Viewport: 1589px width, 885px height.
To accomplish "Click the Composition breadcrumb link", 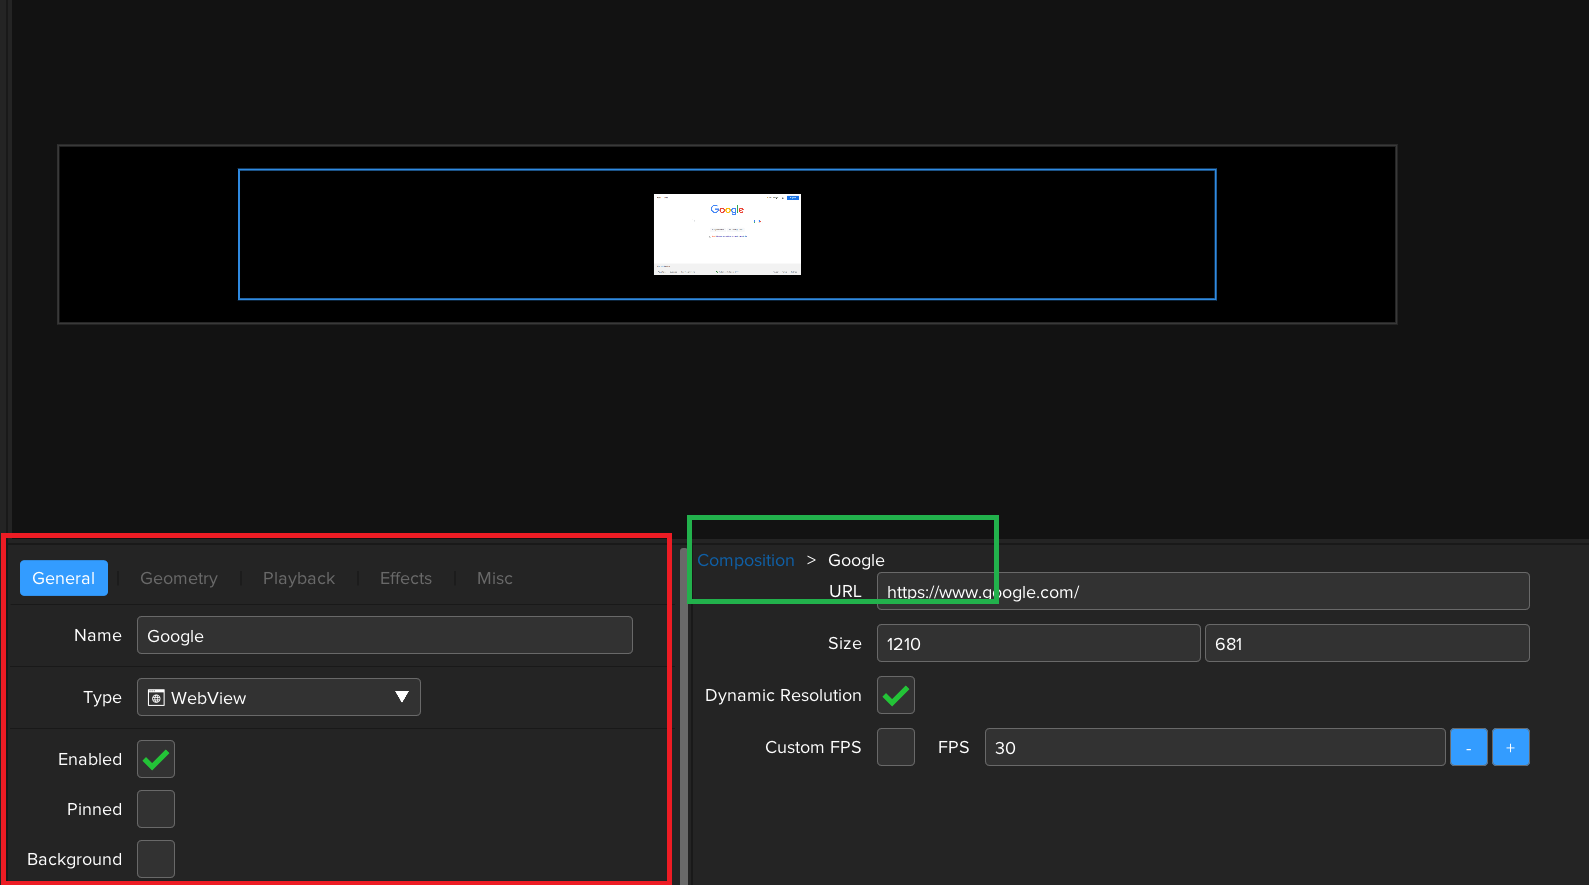I will (x=745, y=560).
